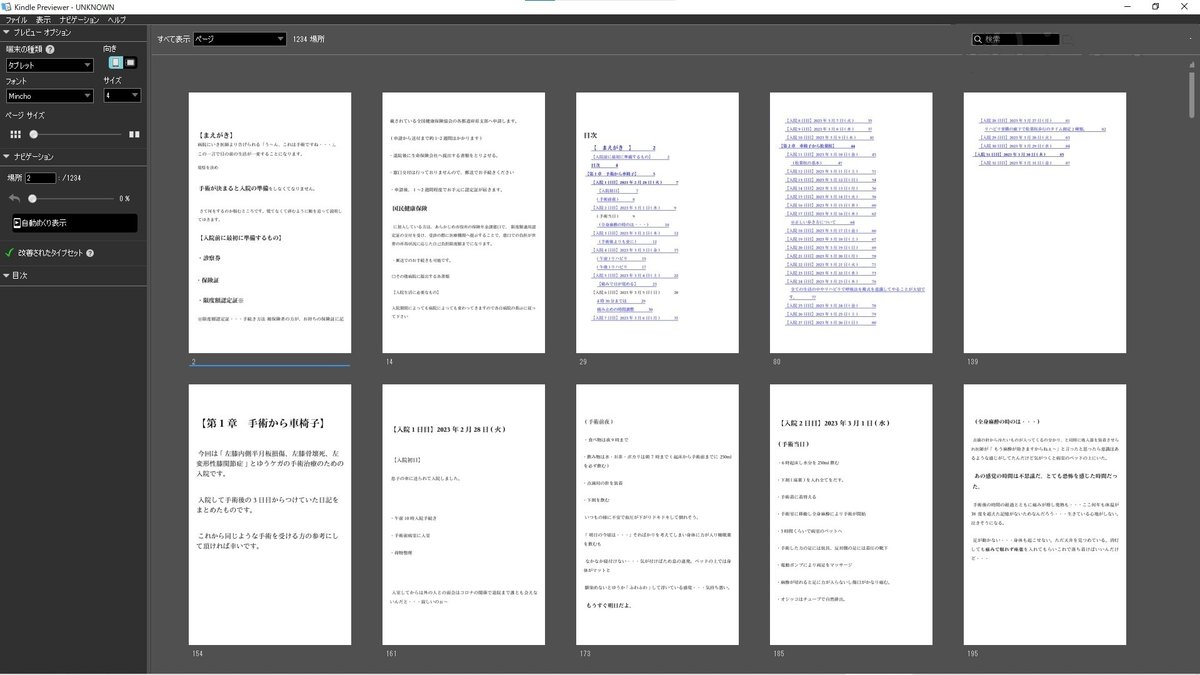1200x675 pixels.
Task: Open the ナビゲーション menu in menu bar
Action: [80, 19]
